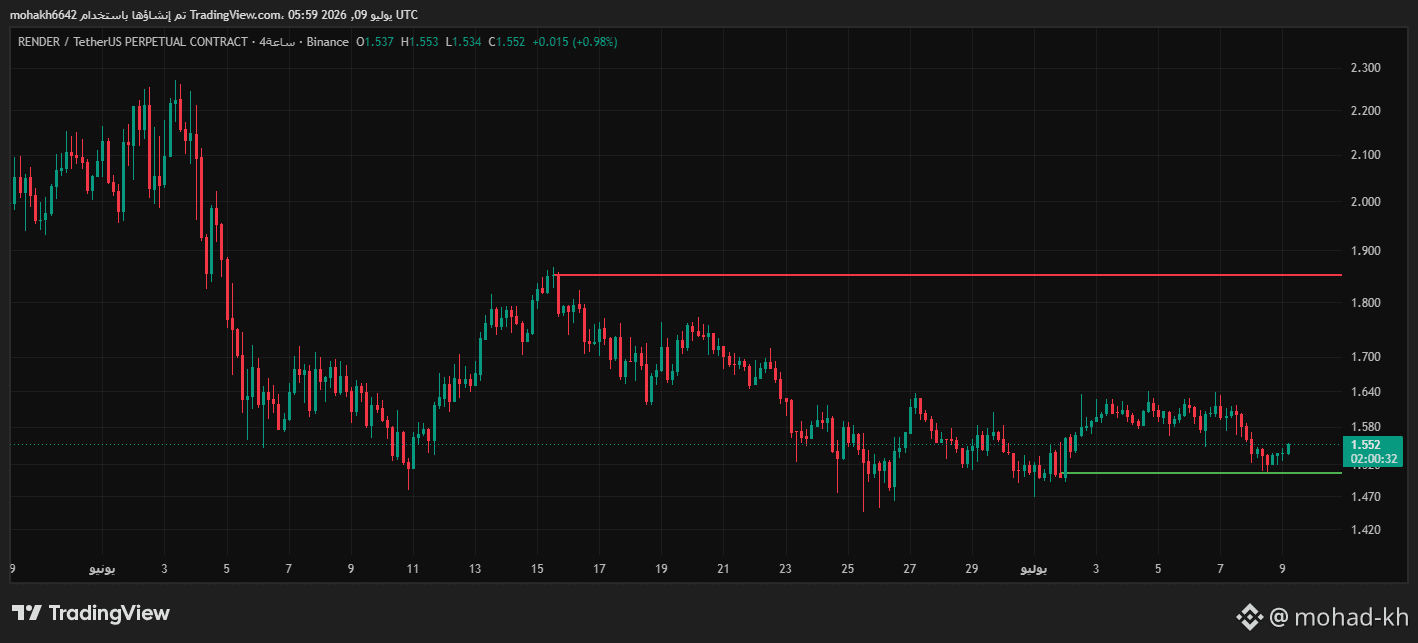
Task: Click the candle countdown 02:00:32
Action: click(x=1372, y=459)
